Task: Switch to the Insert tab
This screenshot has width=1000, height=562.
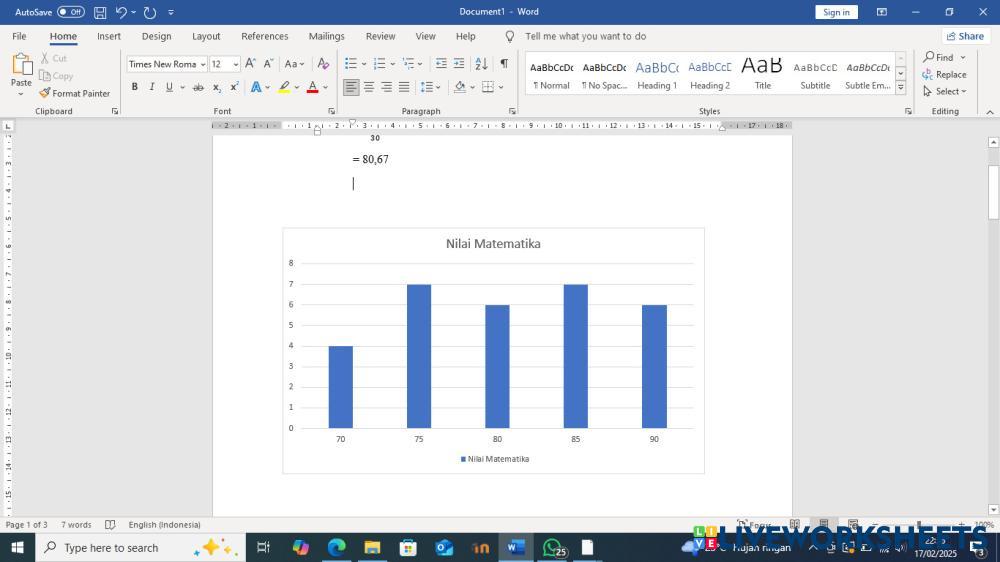Action: pyautogui.click(x=109, y=36)
